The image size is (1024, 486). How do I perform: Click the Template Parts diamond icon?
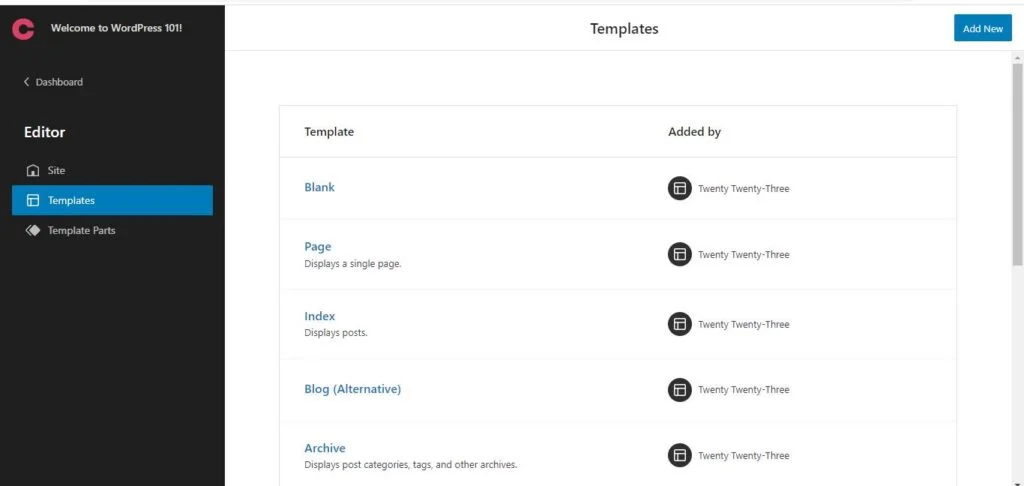click(x=32, y=230)
